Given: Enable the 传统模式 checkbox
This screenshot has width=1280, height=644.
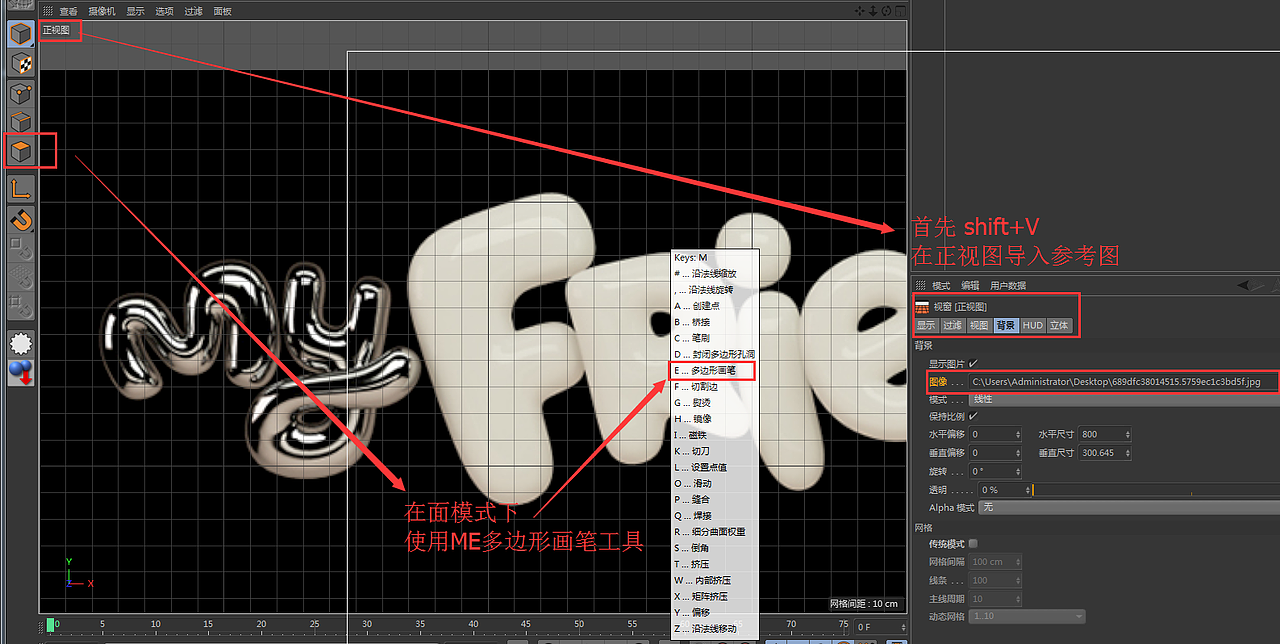Looking at the screenshot, I should pyautogui.click(x=973, y=544).
